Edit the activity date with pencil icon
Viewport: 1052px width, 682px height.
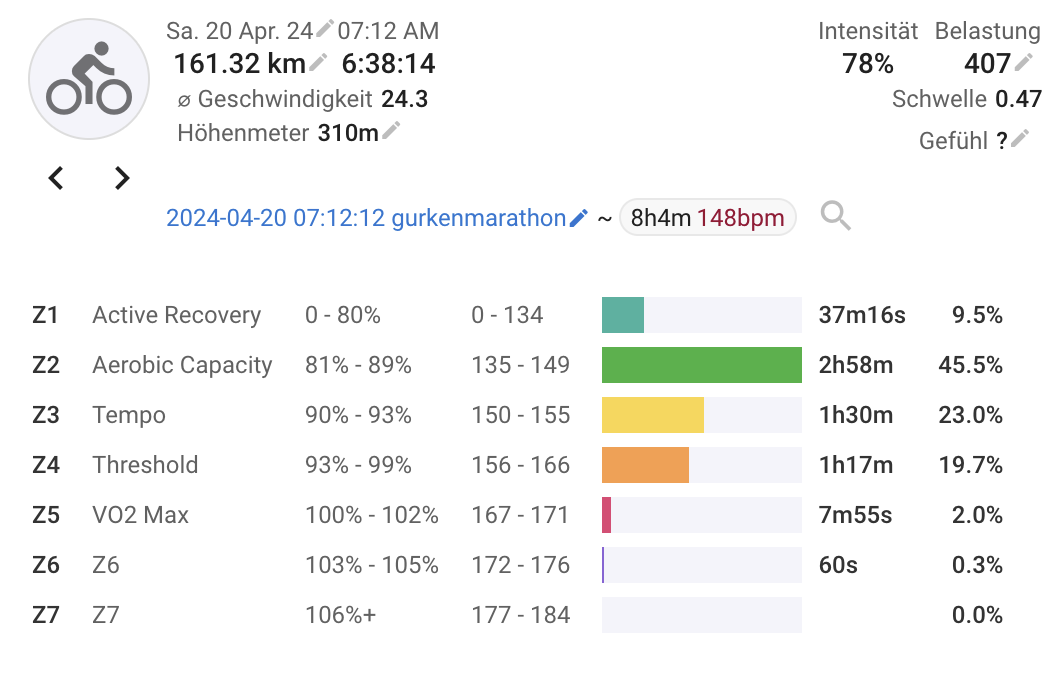(x=325, y=29)
